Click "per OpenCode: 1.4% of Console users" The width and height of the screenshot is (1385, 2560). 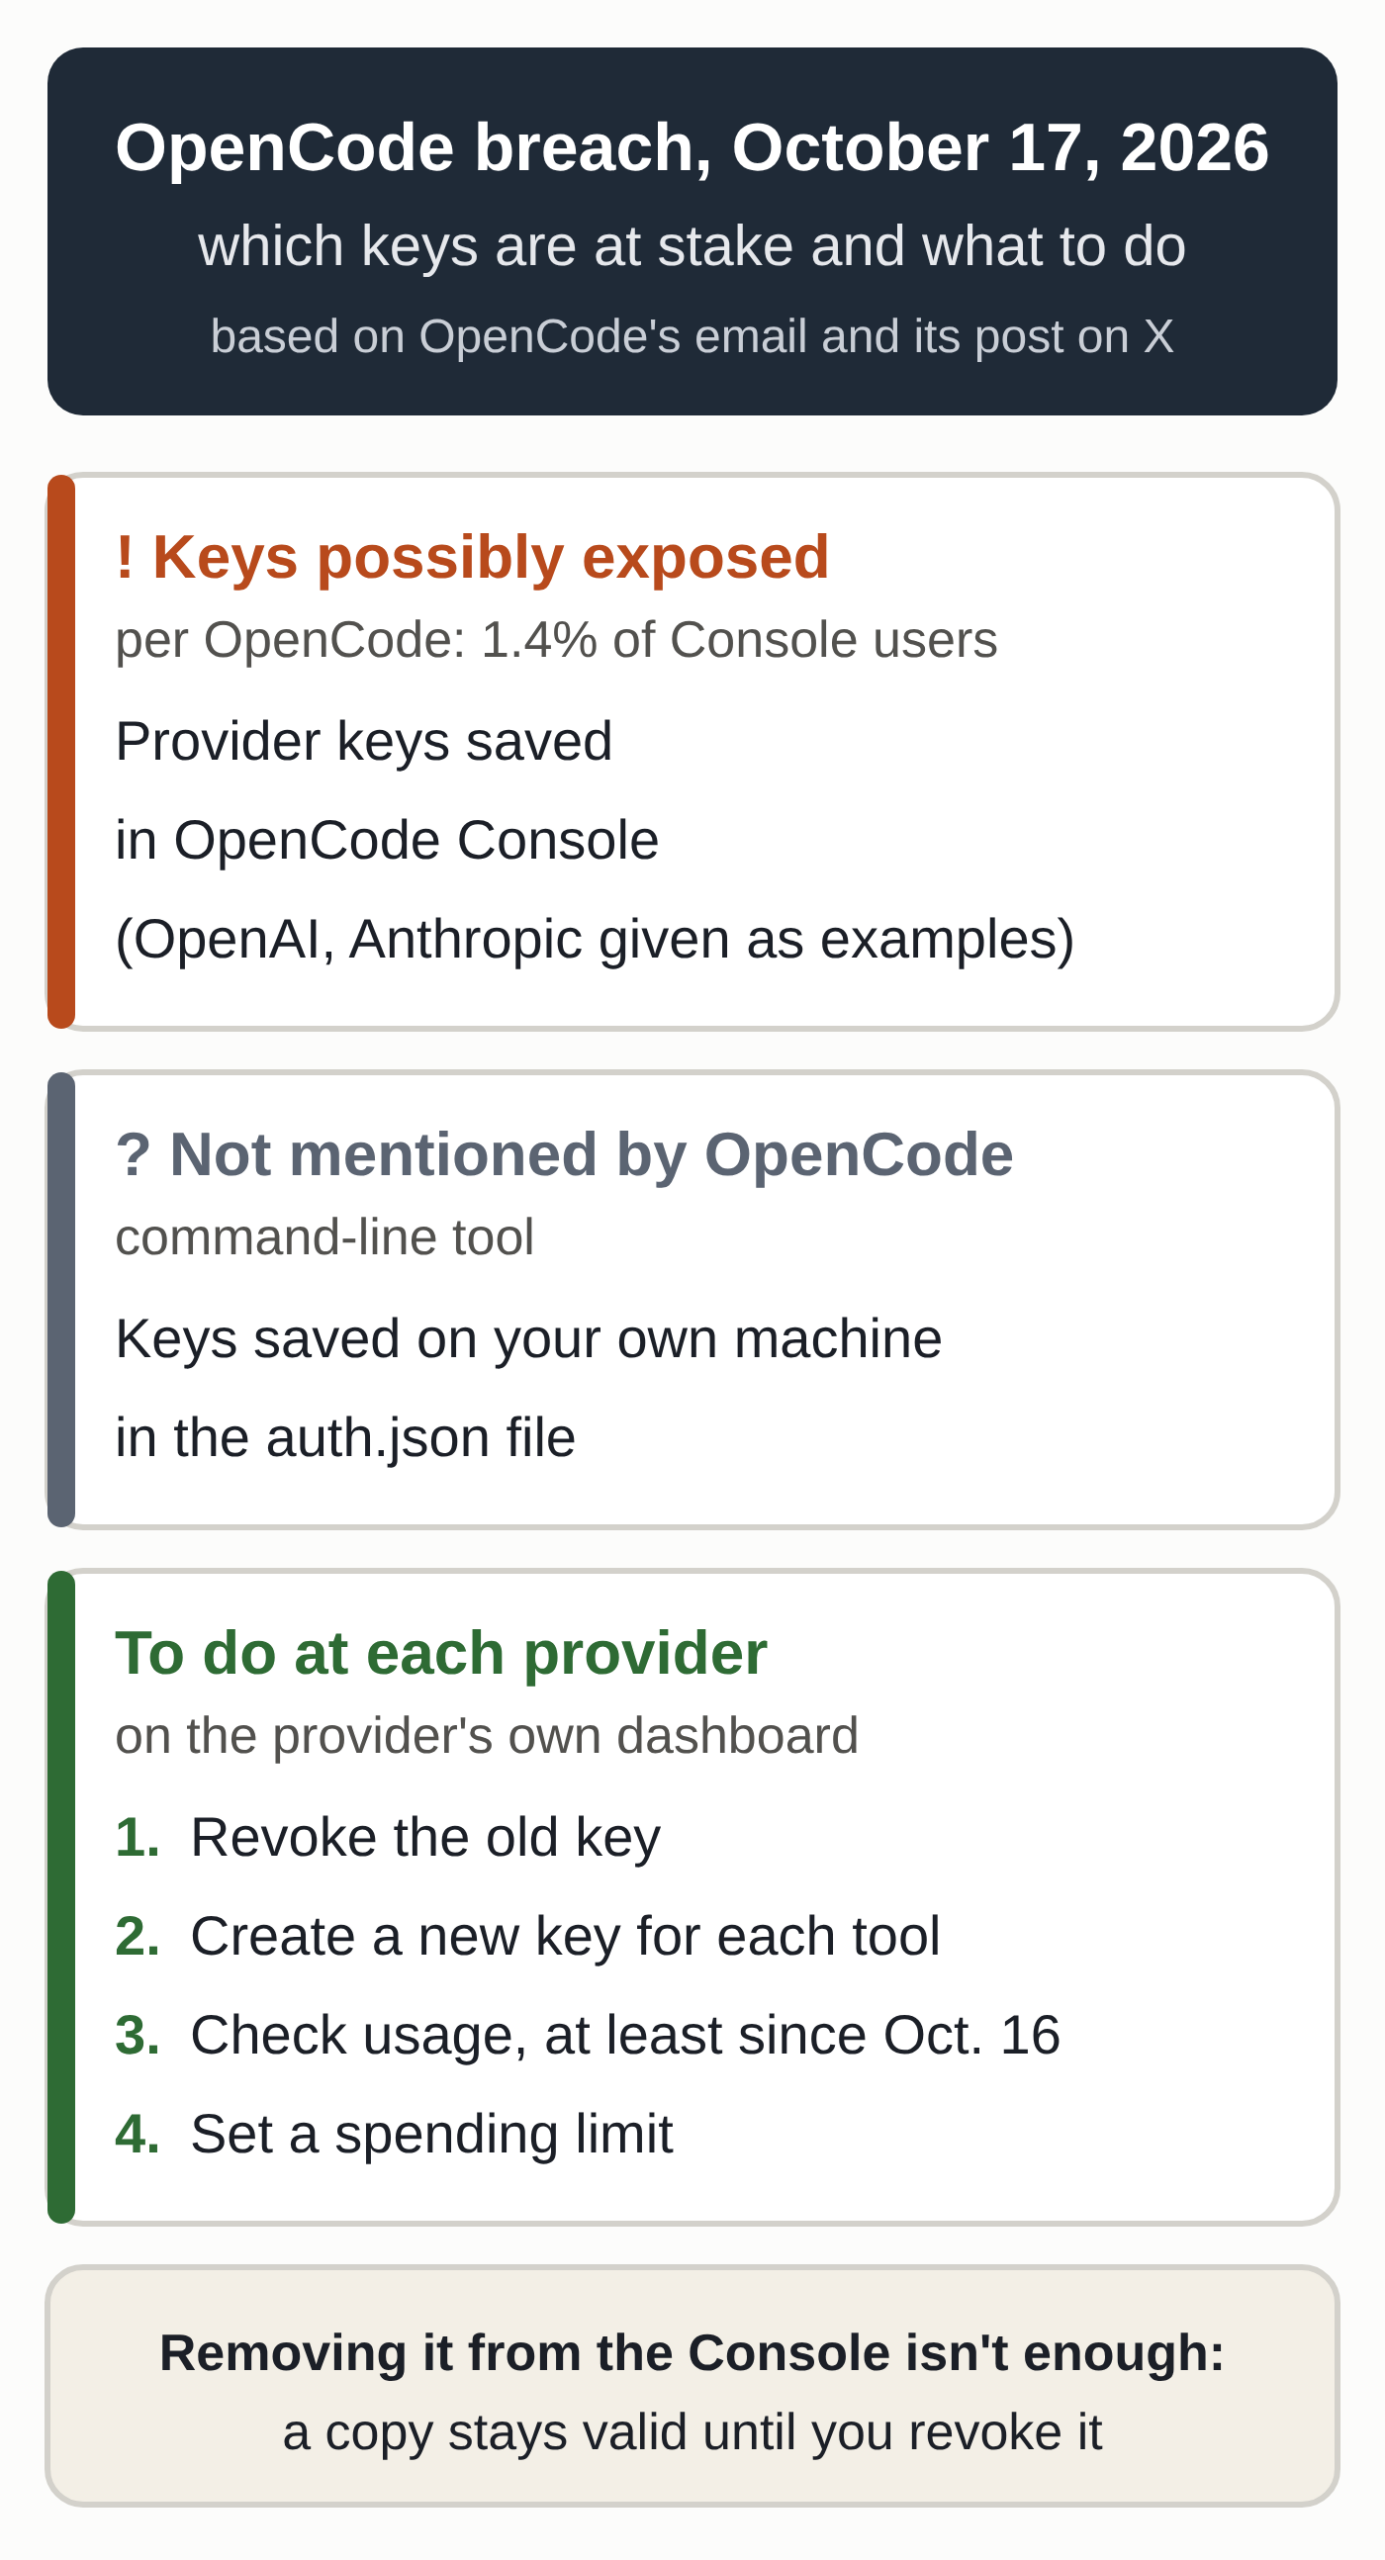pyautogui.click(x=556, y=640)
